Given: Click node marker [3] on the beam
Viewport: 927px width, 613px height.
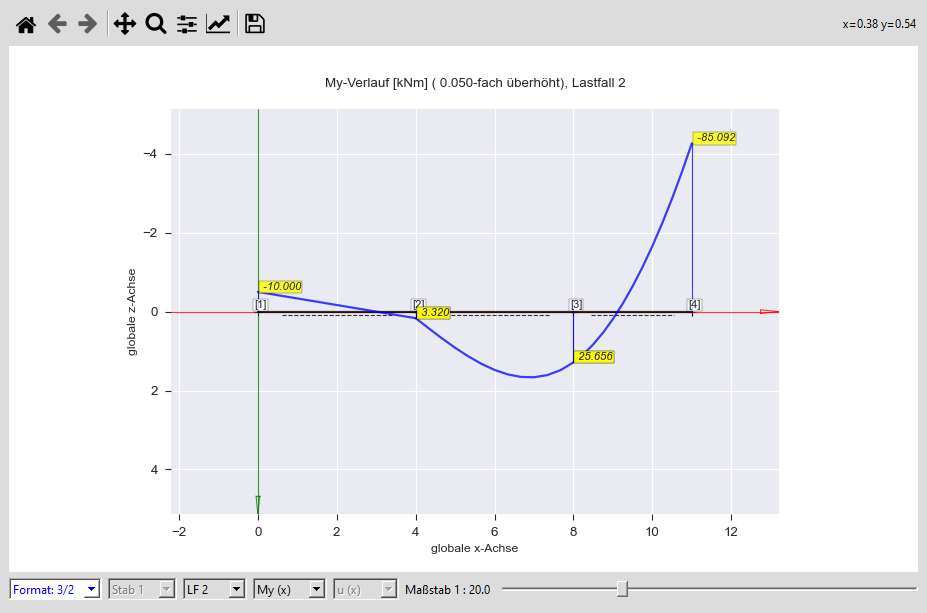Looking at the screenshot, I should pos(576,304).
